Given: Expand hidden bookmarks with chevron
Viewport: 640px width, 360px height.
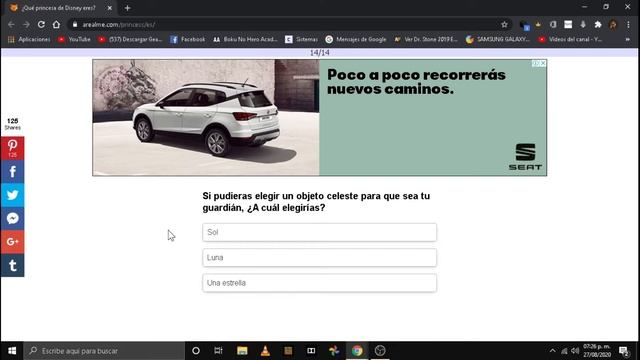Looking at the screenshot, I should [x=627, y=39].
